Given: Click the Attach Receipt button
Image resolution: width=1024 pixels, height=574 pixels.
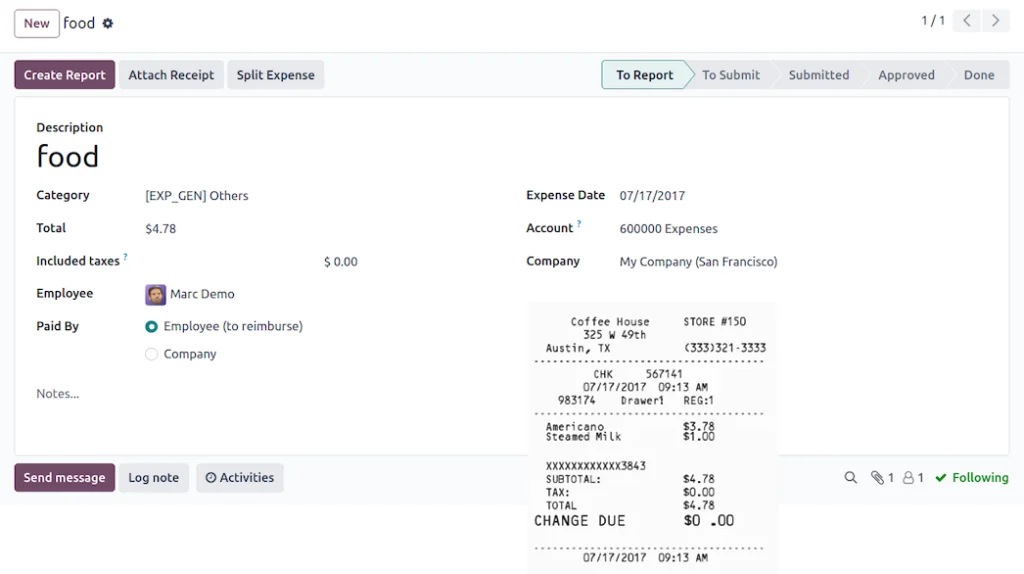Looking at the screenshot, I should tap(171, 75).
